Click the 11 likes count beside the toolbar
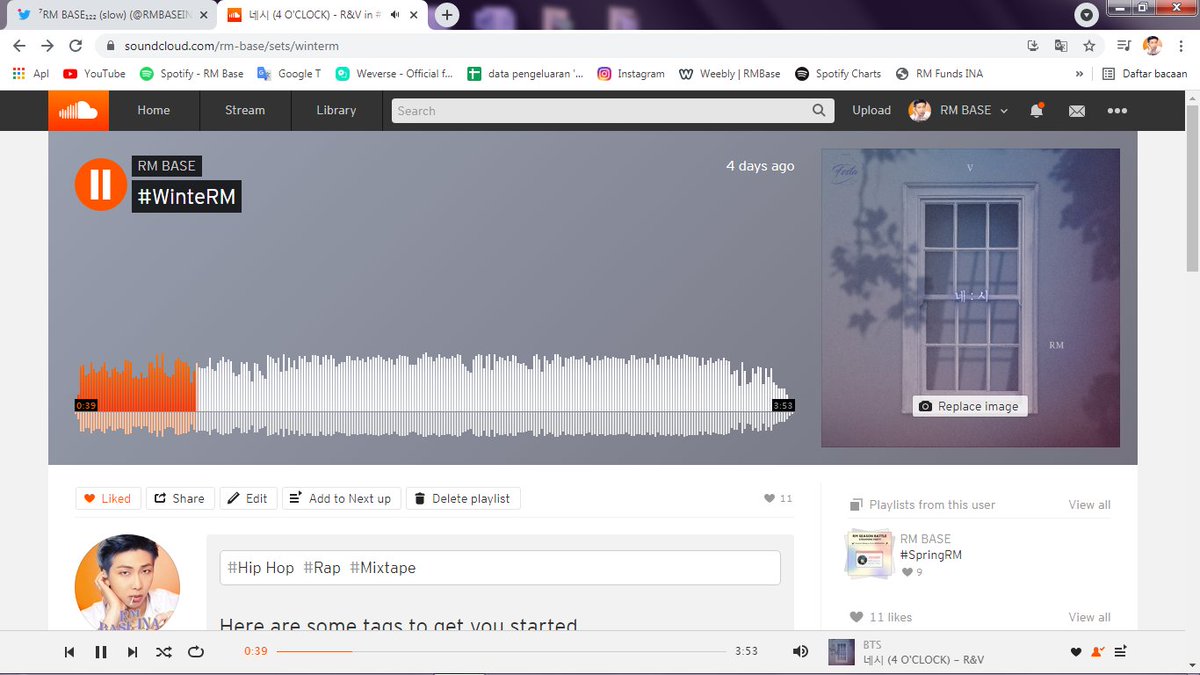The height and width of the screenshot is (675, 1200). (x=778, y=498)
